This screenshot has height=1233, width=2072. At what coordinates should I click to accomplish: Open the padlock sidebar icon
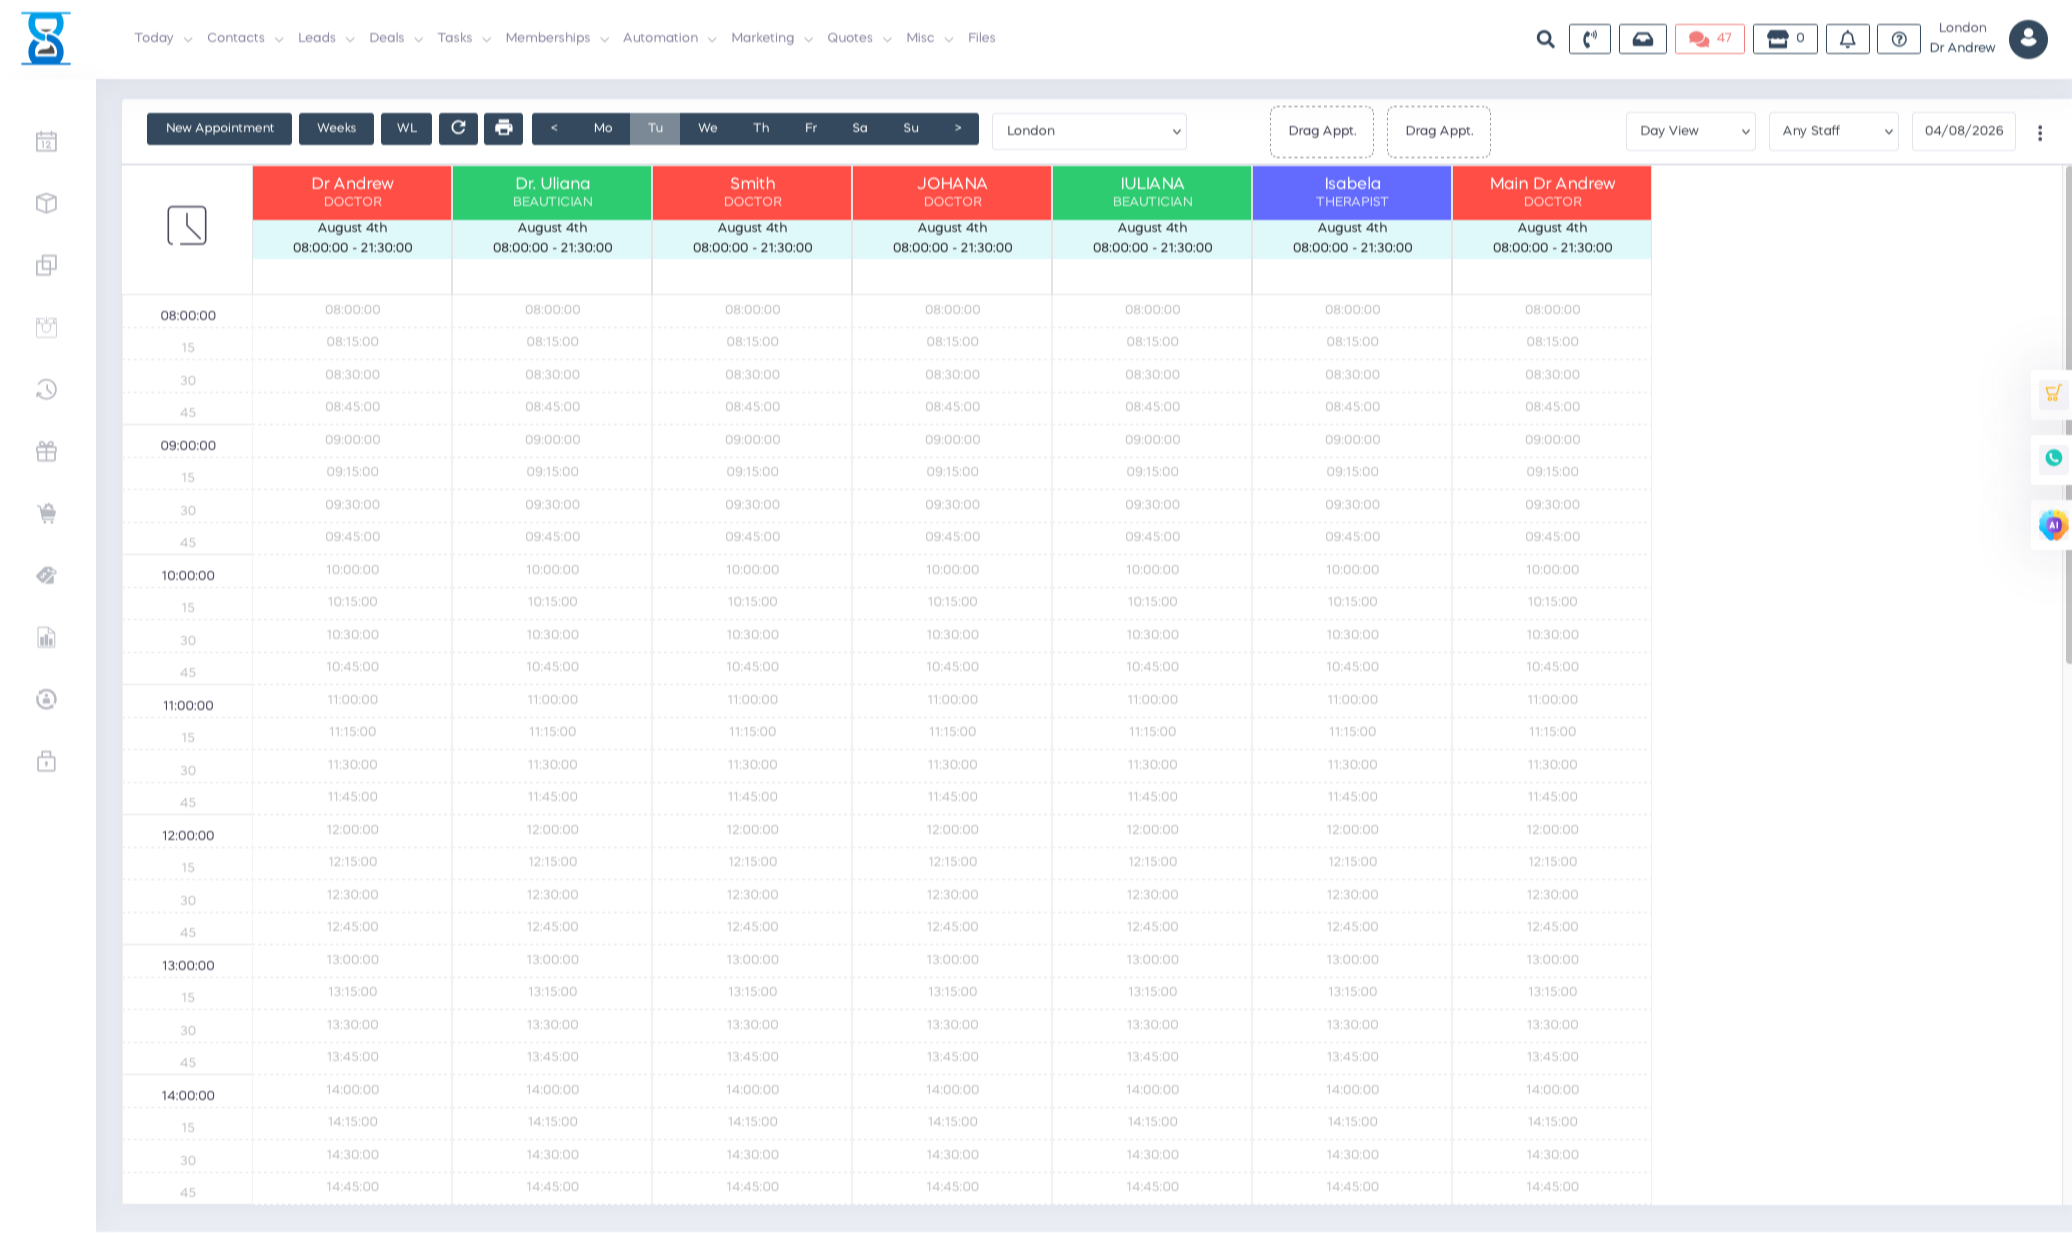click(x=46, y=761)
